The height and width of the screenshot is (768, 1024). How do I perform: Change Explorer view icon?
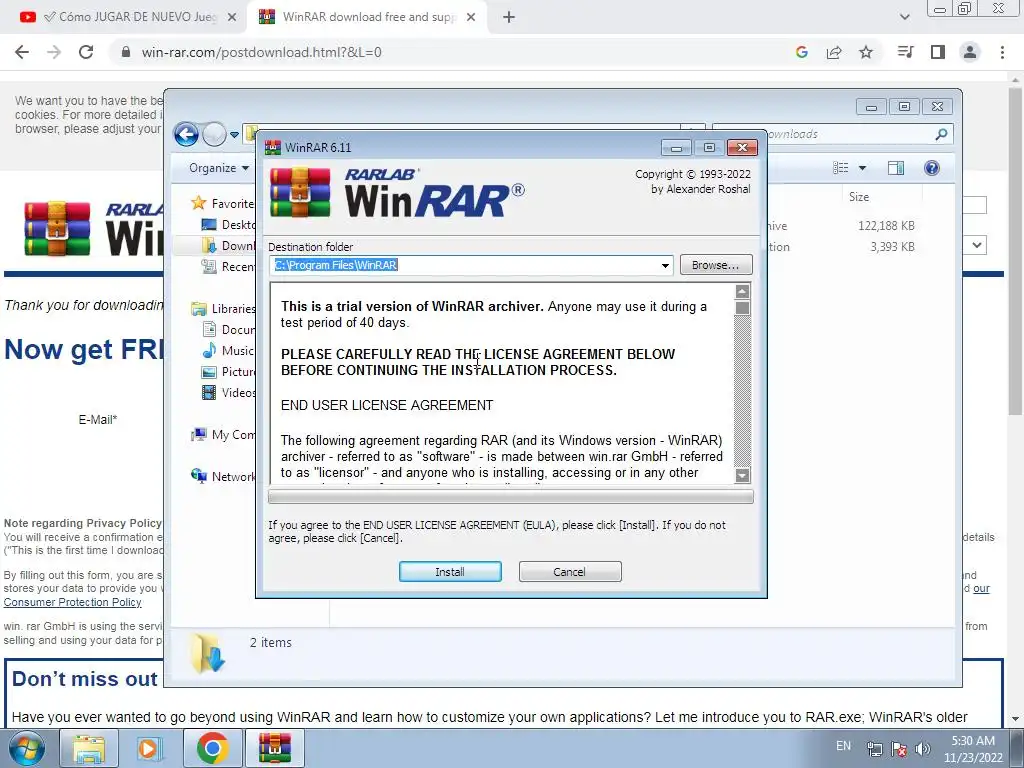[840, 168]
